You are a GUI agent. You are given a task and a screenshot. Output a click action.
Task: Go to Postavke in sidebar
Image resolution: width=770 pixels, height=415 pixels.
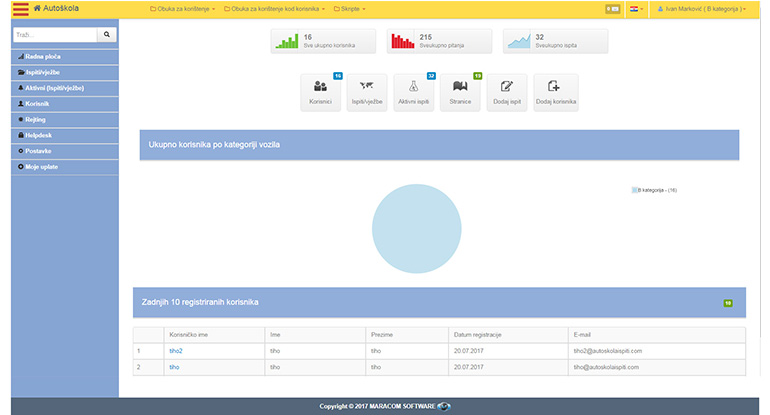[x=39, y=150]
